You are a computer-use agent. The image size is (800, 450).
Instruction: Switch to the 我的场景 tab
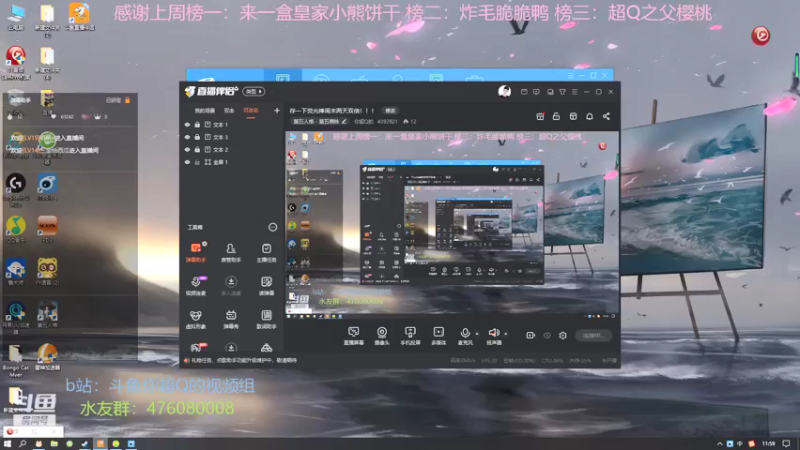pos(205,110)
